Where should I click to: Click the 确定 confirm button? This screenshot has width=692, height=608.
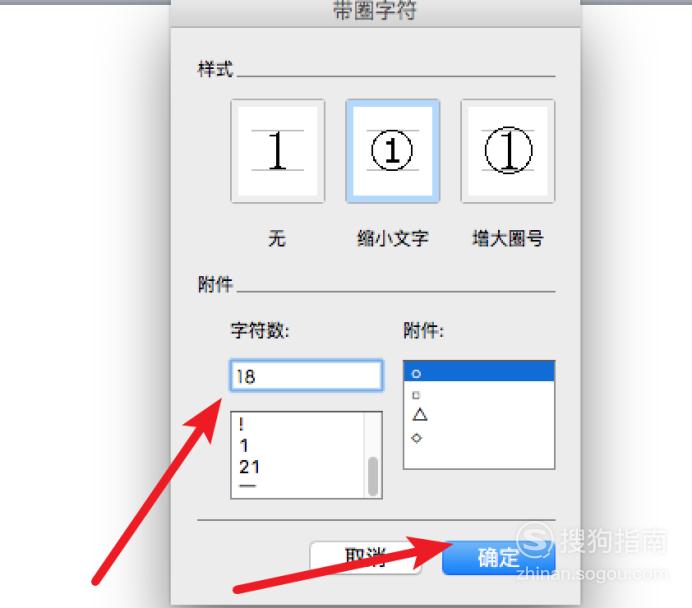pos(499,557)
